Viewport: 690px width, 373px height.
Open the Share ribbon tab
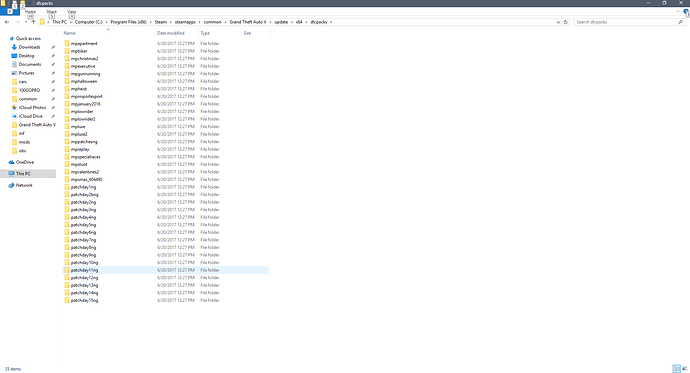click(51, 12)
